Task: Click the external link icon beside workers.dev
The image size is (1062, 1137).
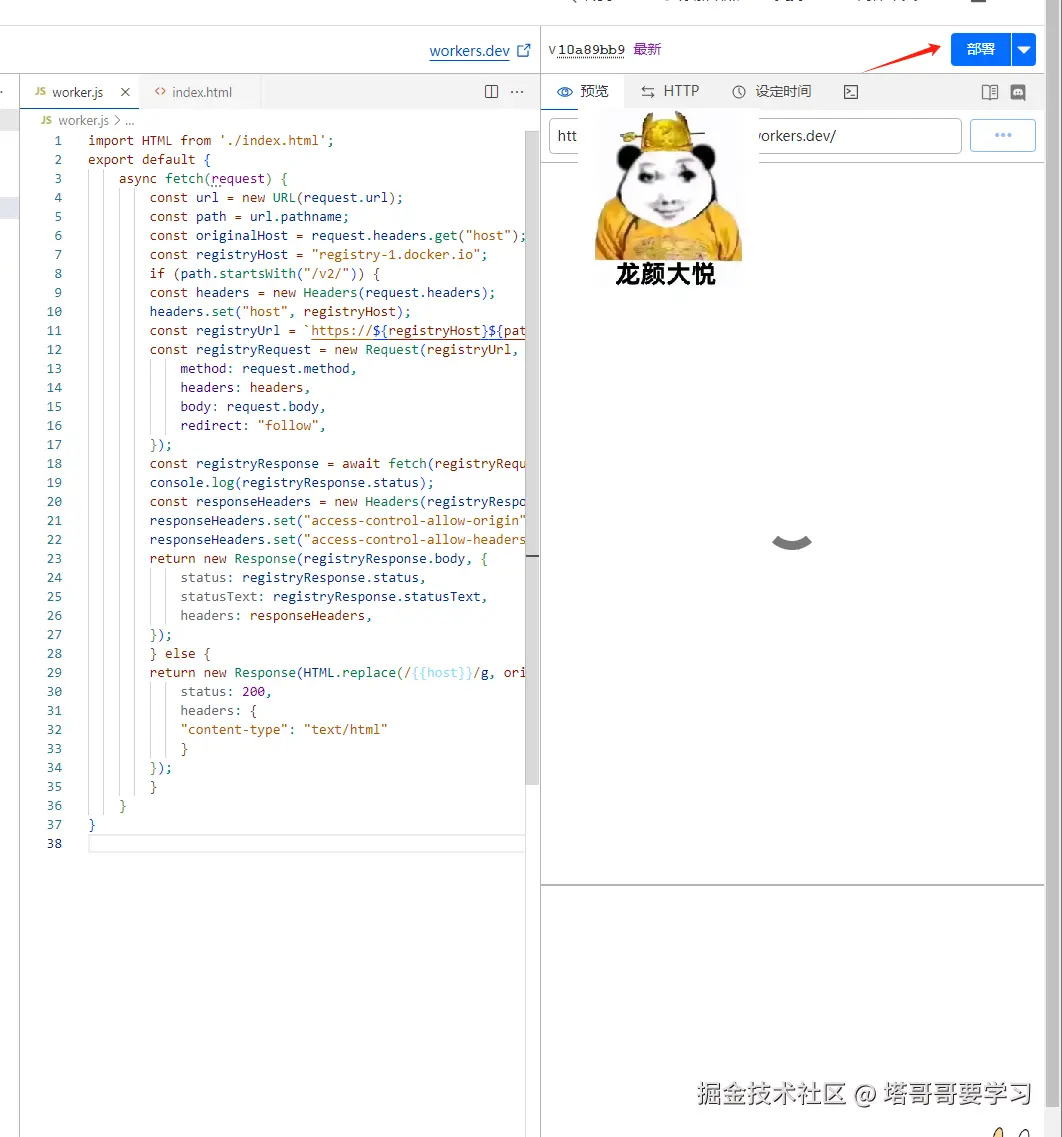Action: click(x=524, y=50)
